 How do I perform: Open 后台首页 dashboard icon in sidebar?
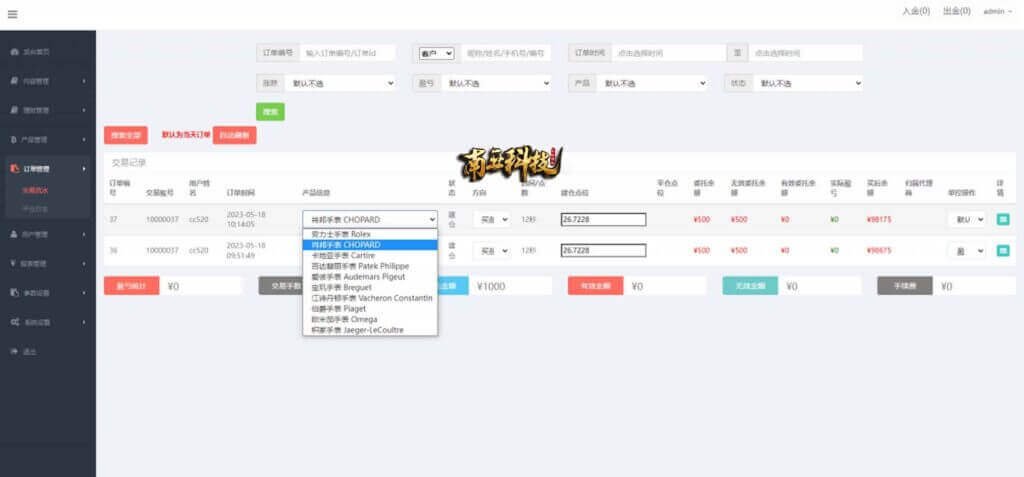coord(13,51)
